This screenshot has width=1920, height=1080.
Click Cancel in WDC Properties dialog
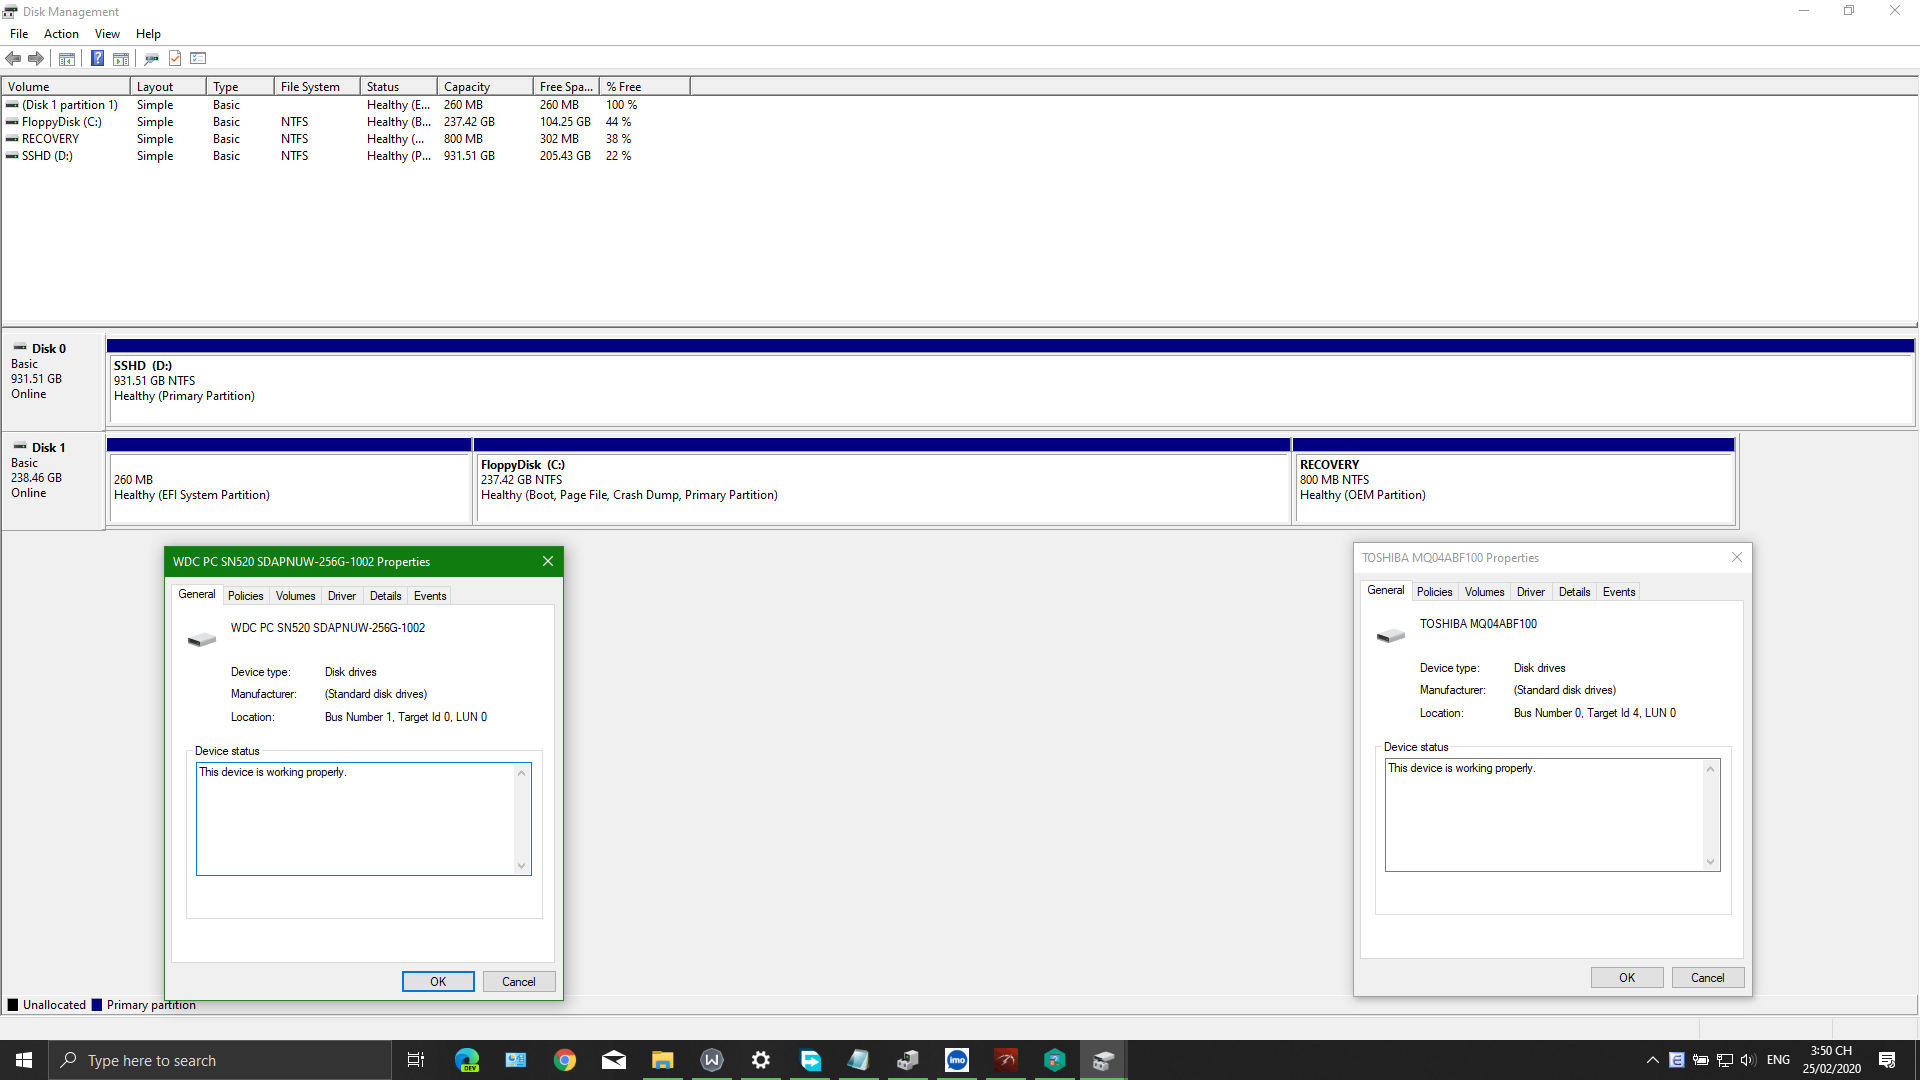click(519, 982)
